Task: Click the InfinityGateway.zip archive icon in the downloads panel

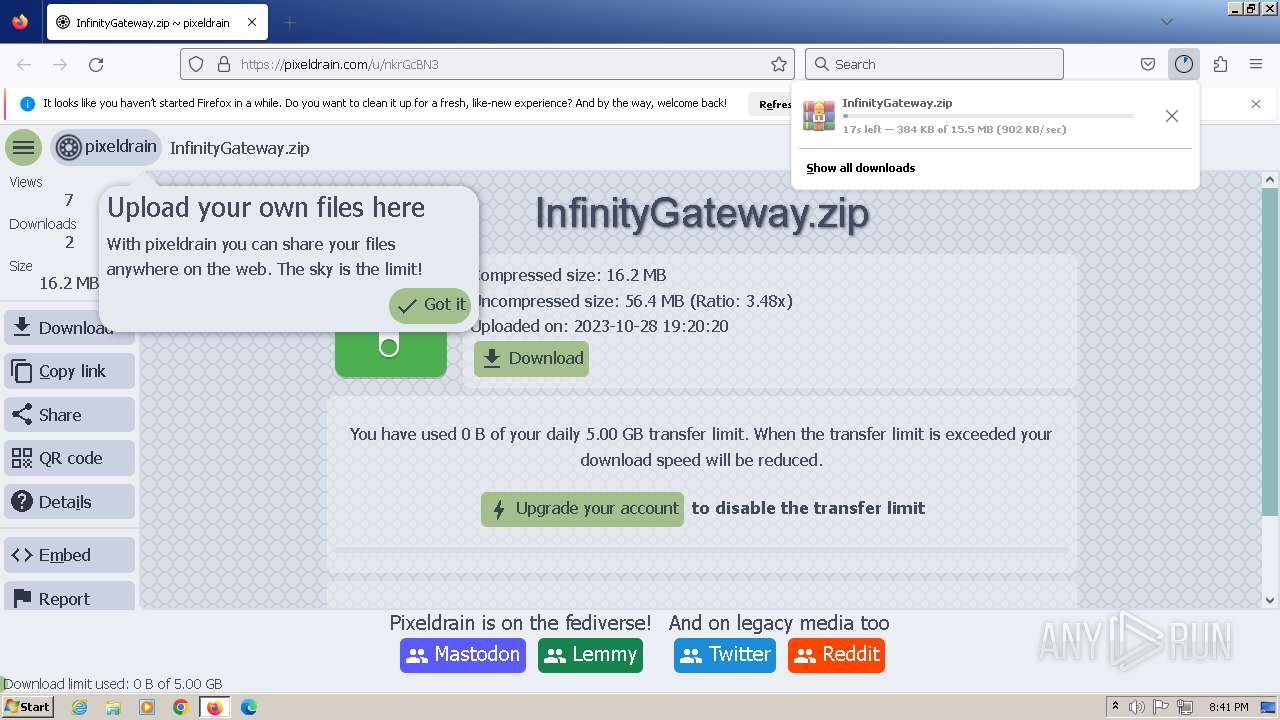Action: (x=819, y=116)
